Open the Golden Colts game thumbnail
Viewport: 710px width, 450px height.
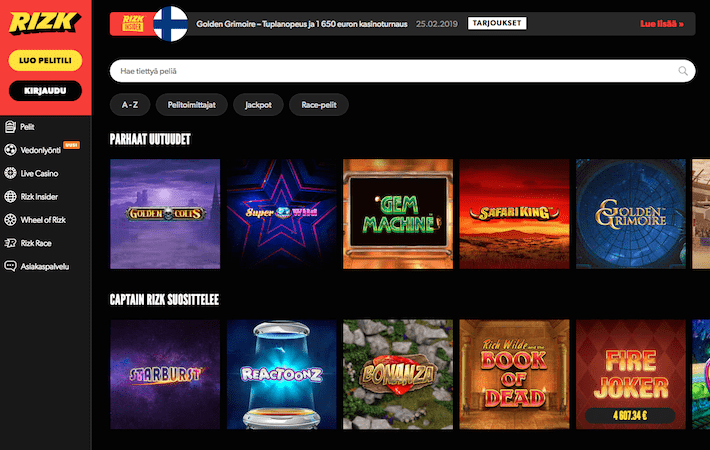[165, 214]
